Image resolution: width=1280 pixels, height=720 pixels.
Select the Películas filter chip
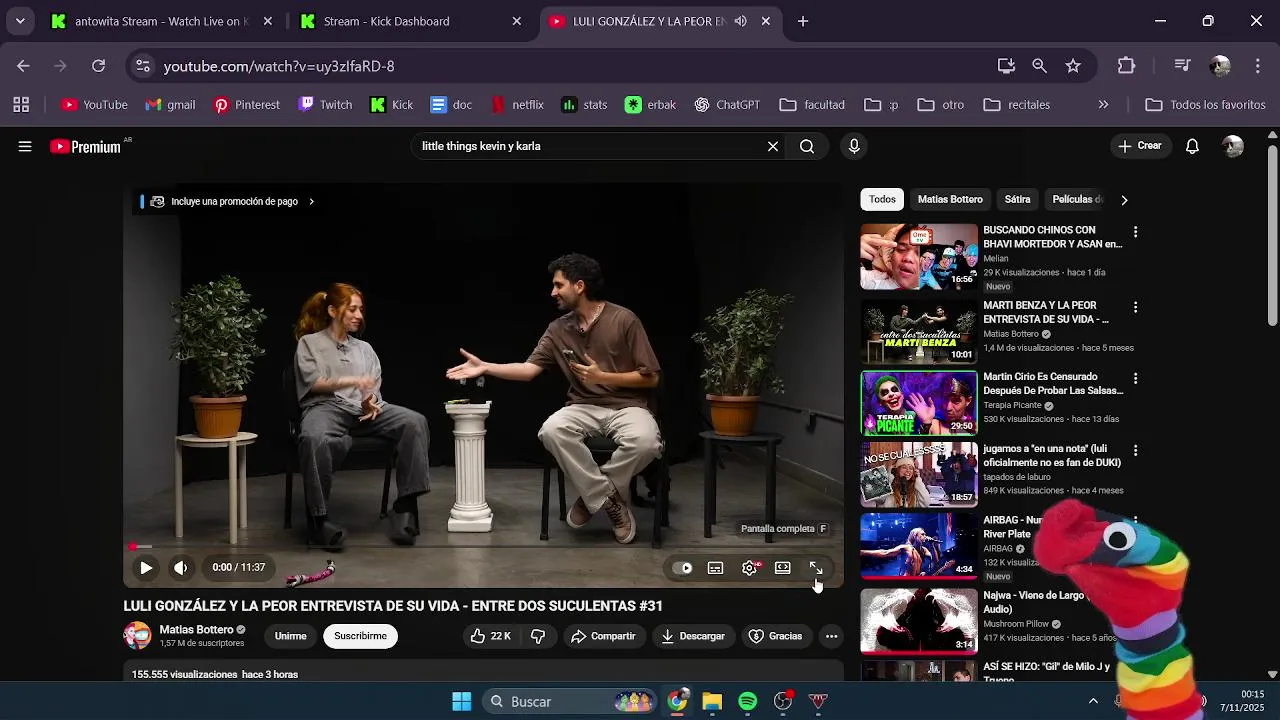click(1077, 199)
